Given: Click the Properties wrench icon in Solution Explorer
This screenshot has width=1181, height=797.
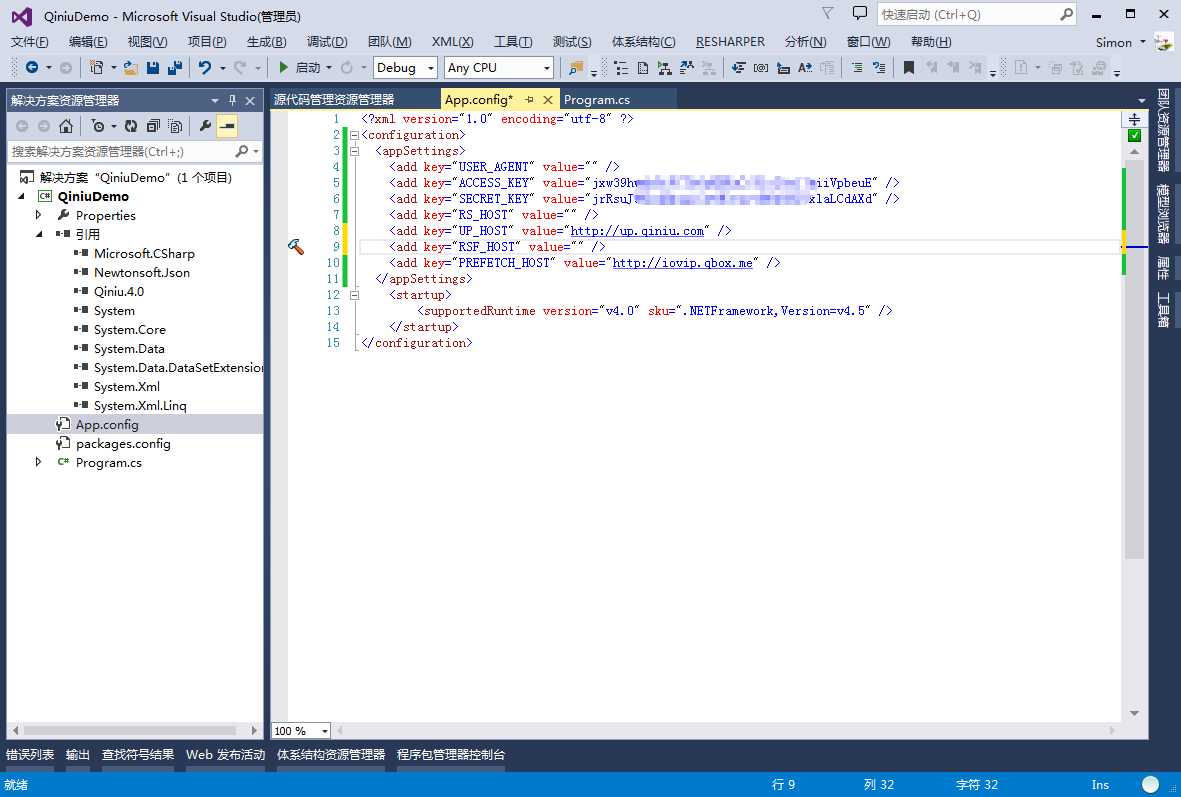Looking at the screenshot, I should (x=204, y=126).
